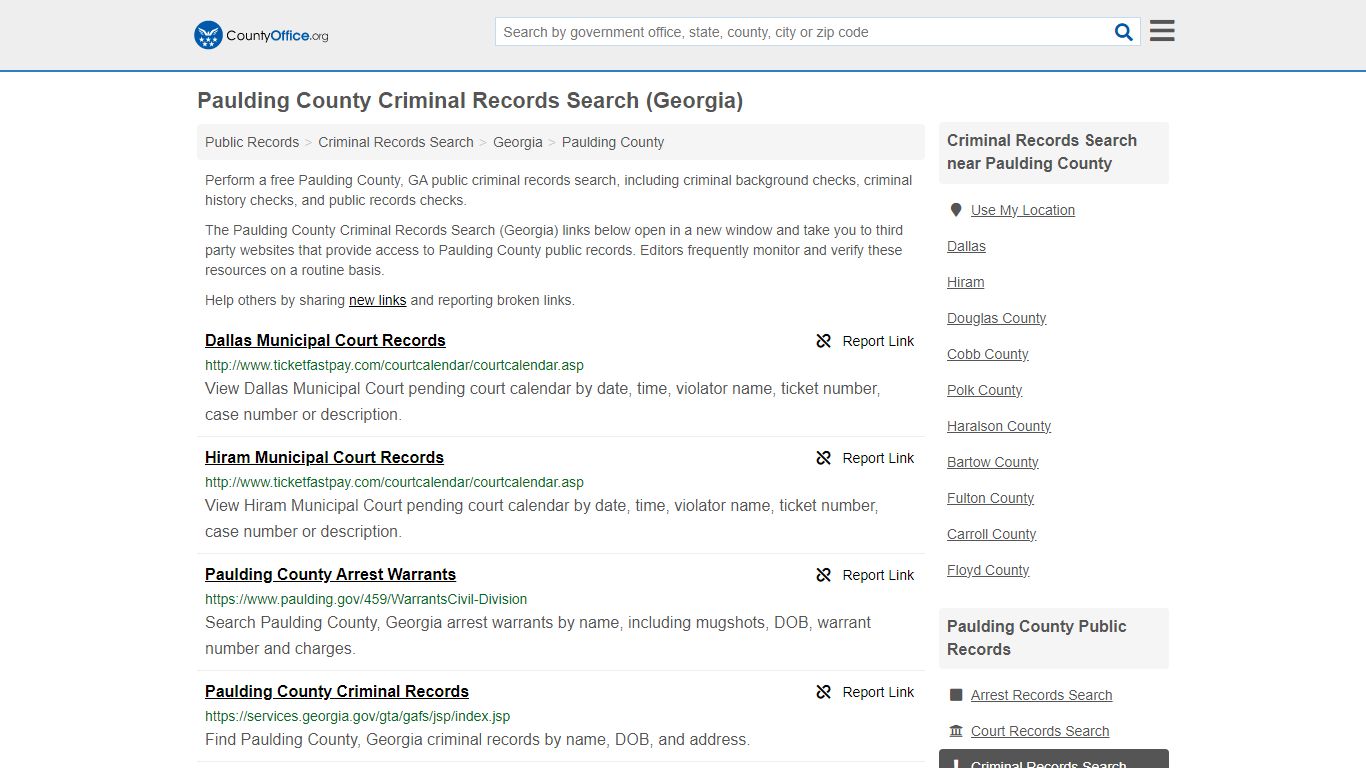Select Georgia in the breadcrumb trail
1366x768 pixels.
pyautogui.click(x=517, y=142)
